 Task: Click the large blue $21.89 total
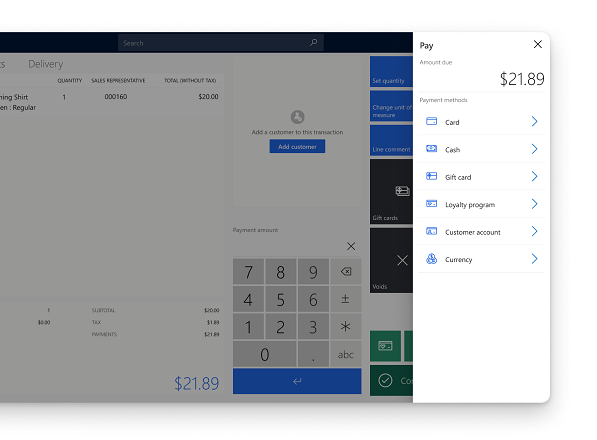click(x=196, y=383)
